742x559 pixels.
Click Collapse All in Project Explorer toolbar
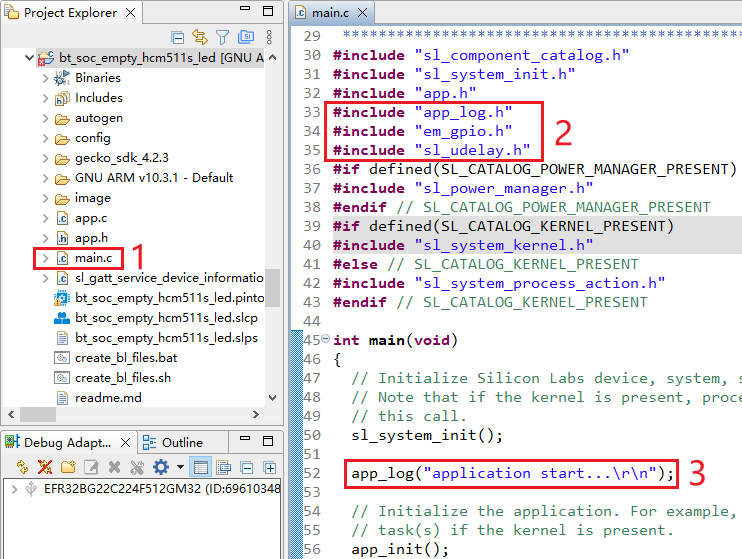tap(177, 38)
